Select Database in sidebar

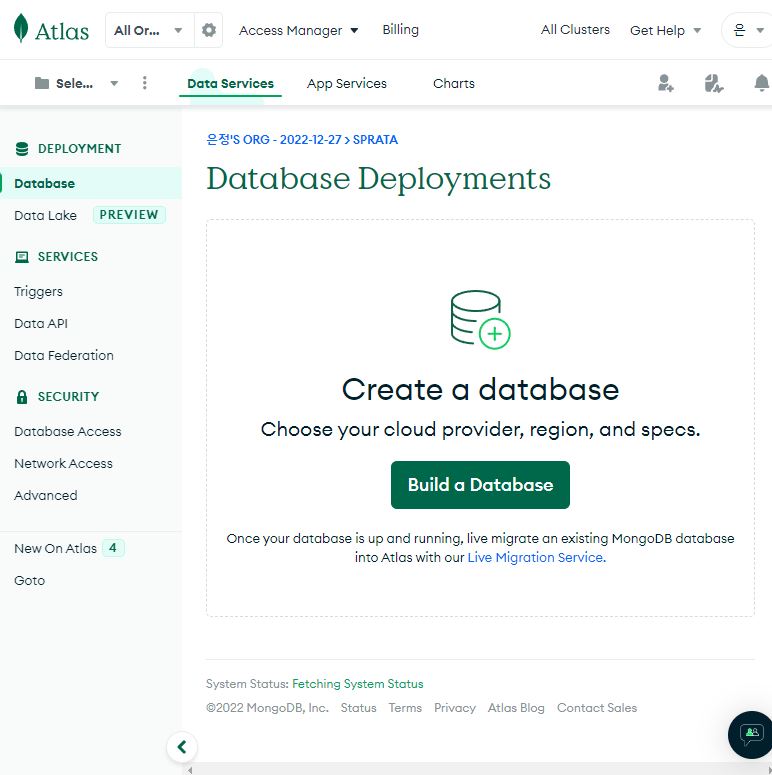pyautogui.click(x=91, y=183)
